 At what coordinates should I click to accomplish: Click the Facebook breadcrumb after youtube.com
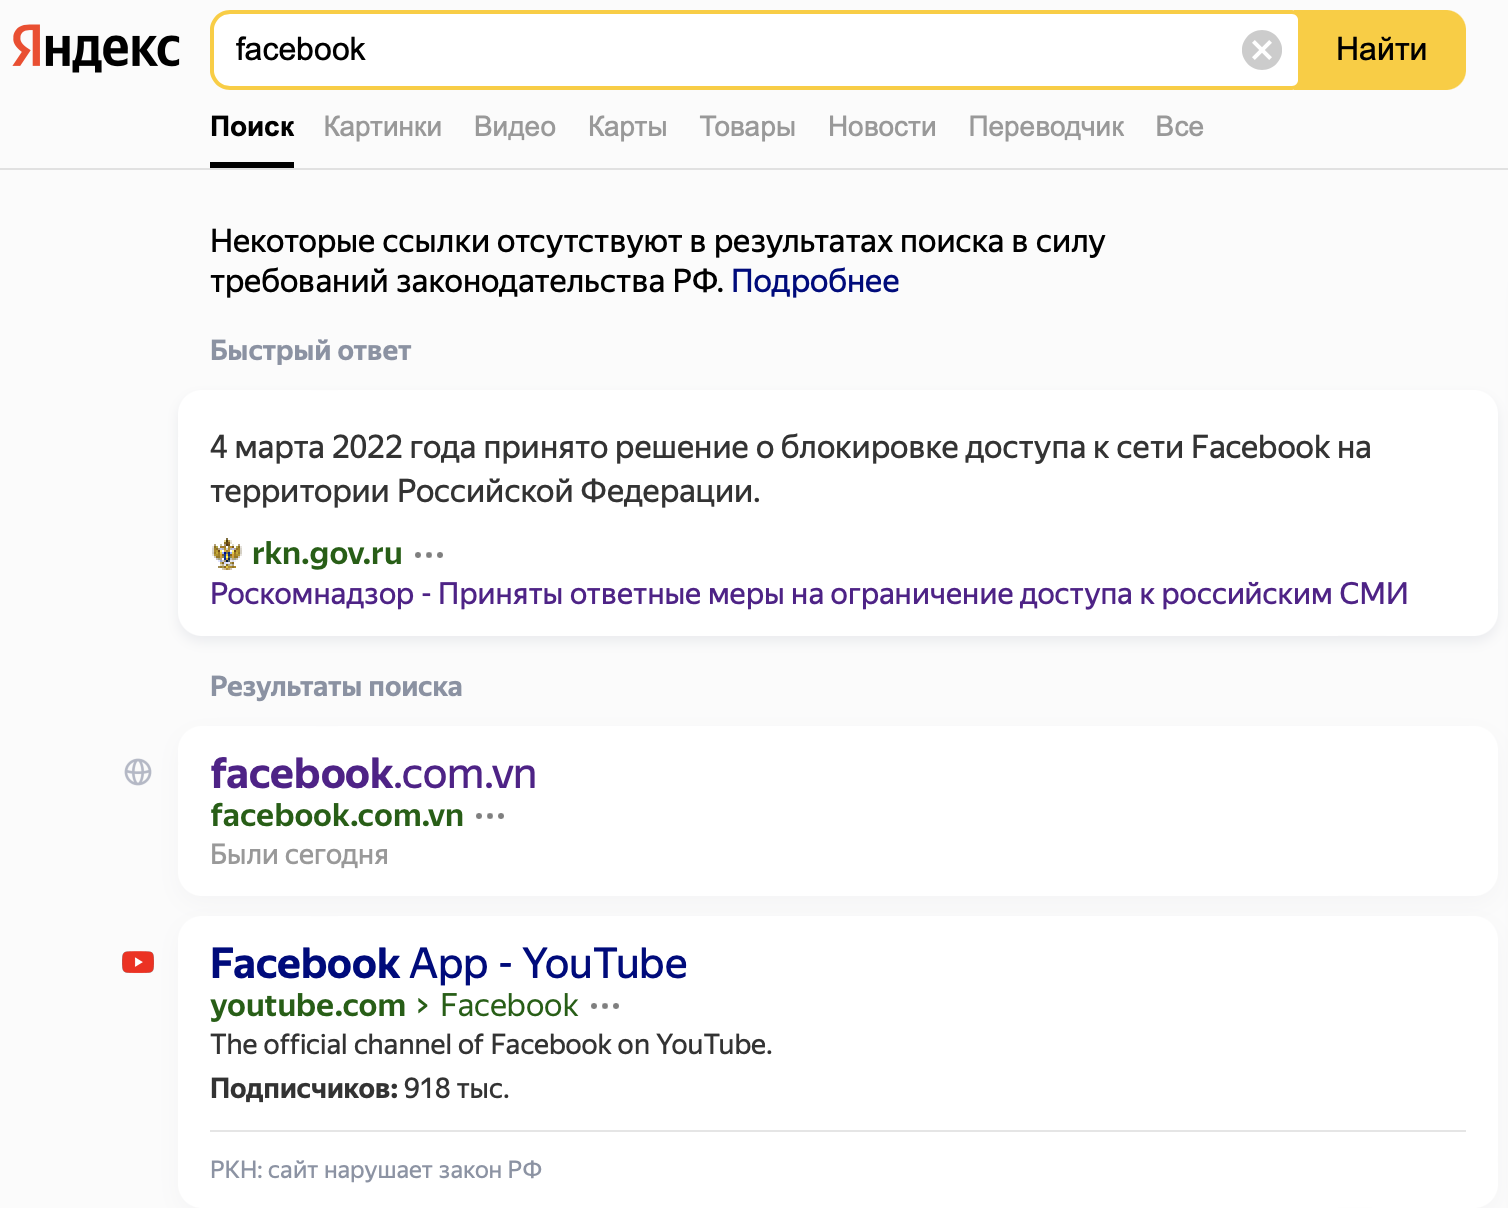(x=509, y=1005)
